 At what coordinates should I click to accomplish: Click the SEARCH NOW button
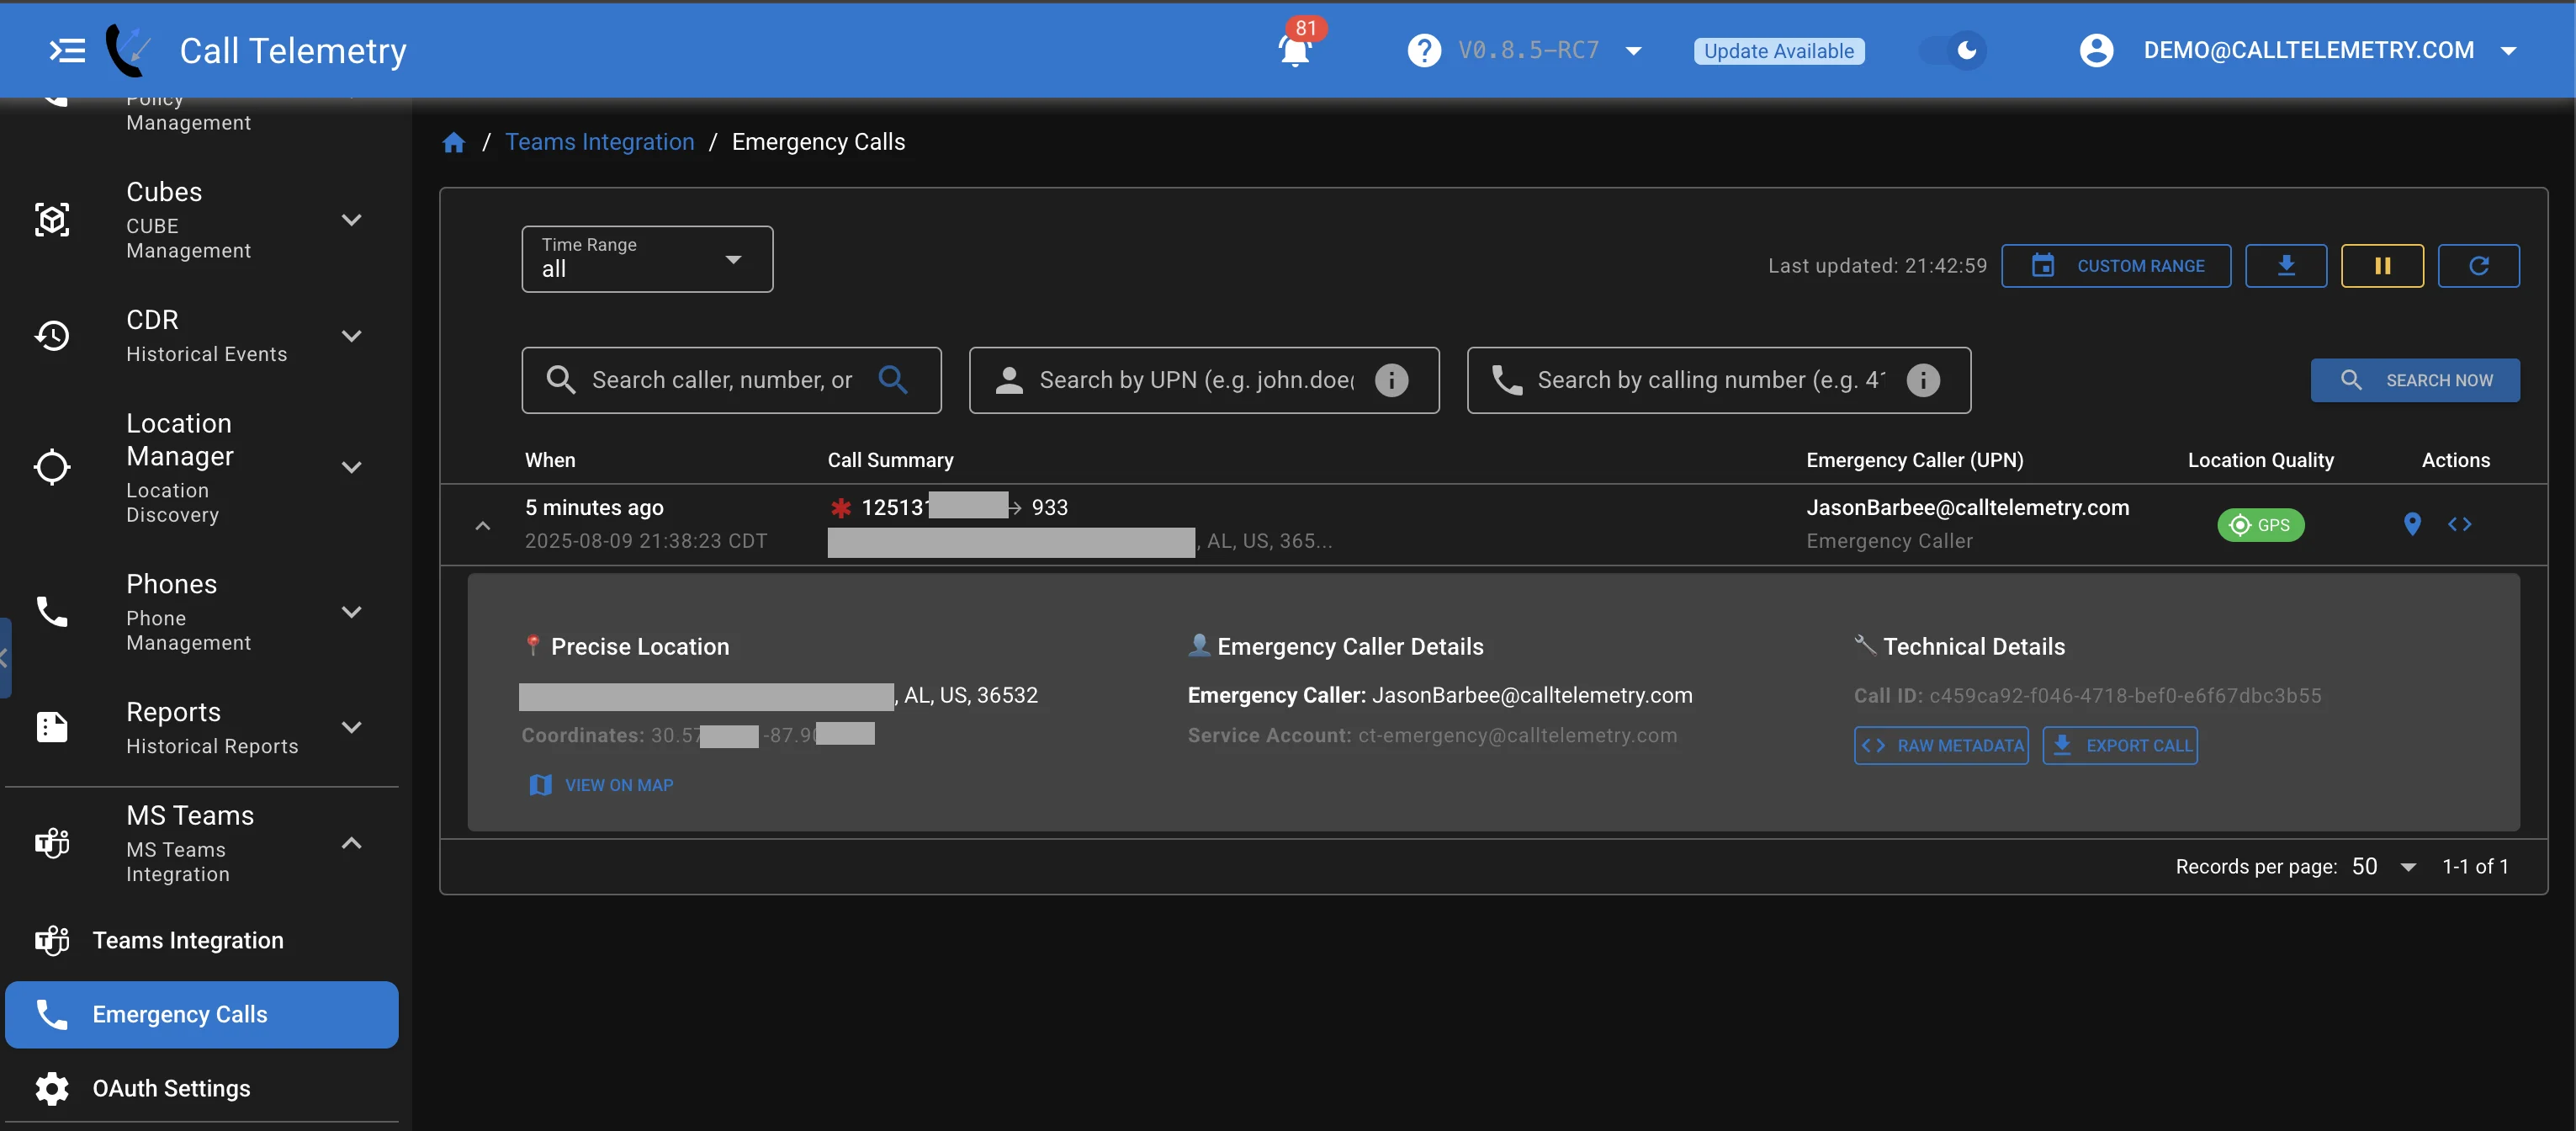tap(2414, 380)
